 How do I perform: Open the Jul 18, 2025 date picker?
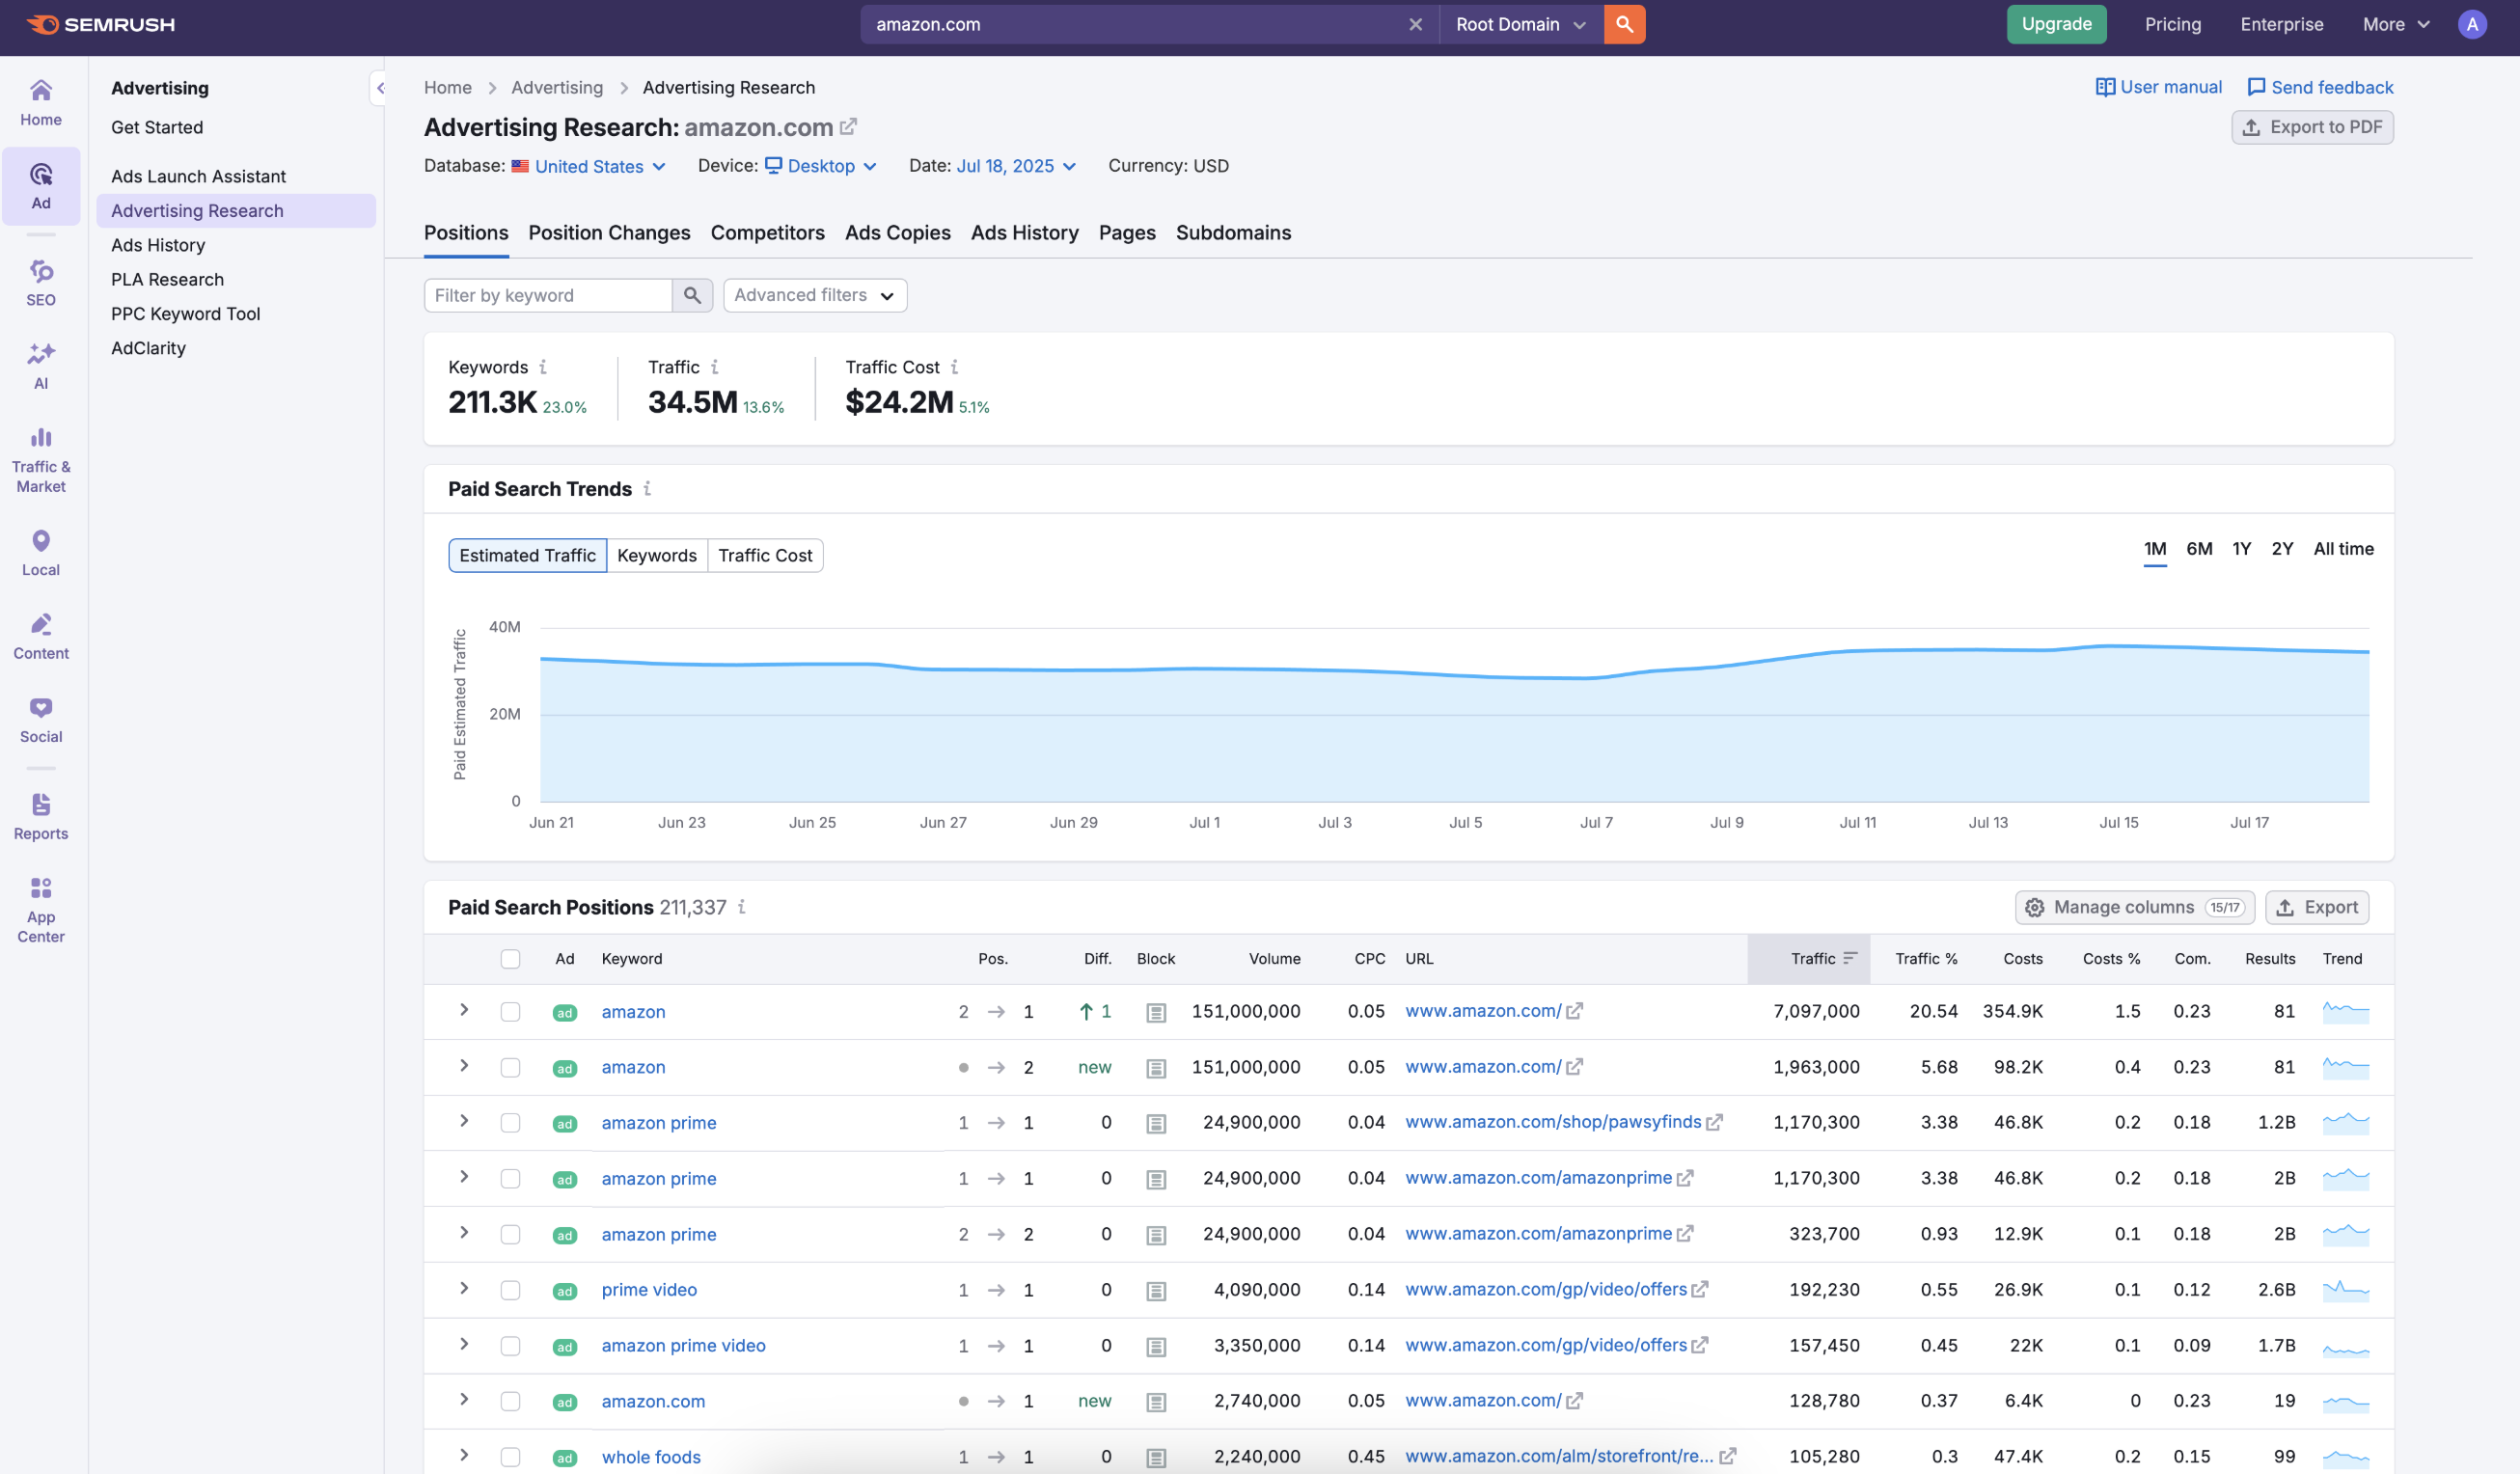point(1016,166)
